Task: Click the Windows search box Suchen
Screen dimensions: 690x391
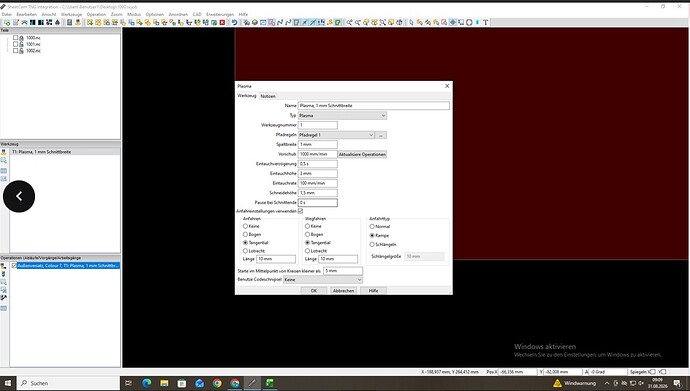Action: pyautogui.click(x=68, y=383)
